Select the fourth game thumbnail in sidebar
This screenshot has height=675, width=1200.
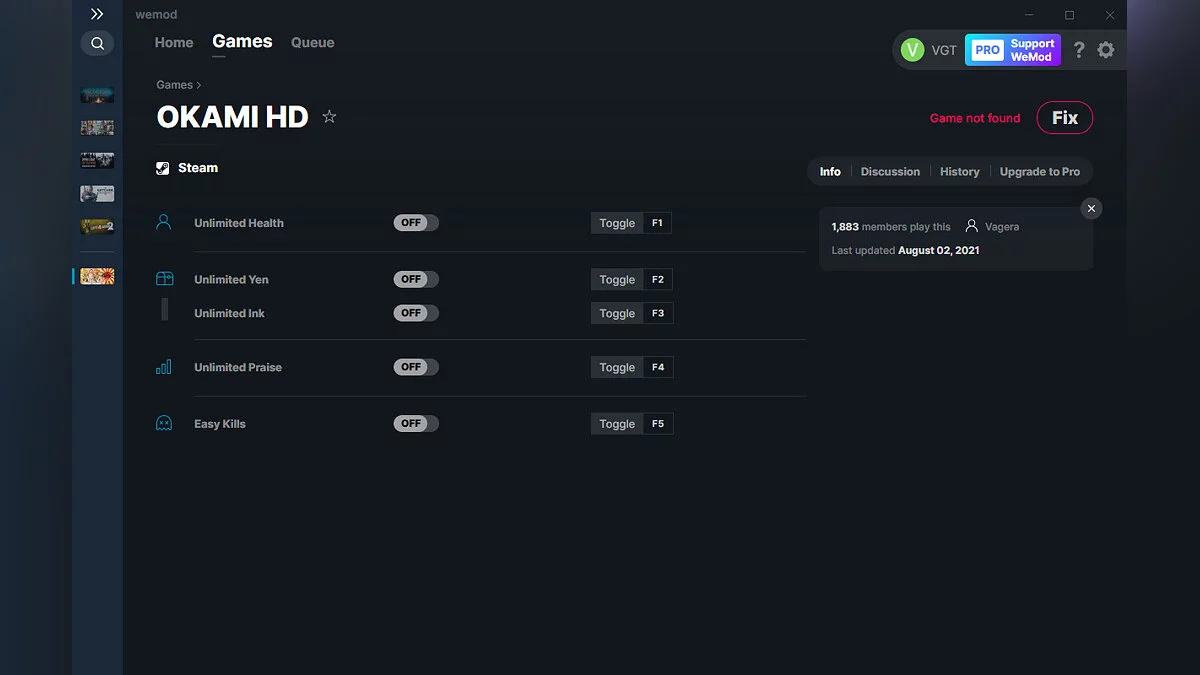(97, 194)
